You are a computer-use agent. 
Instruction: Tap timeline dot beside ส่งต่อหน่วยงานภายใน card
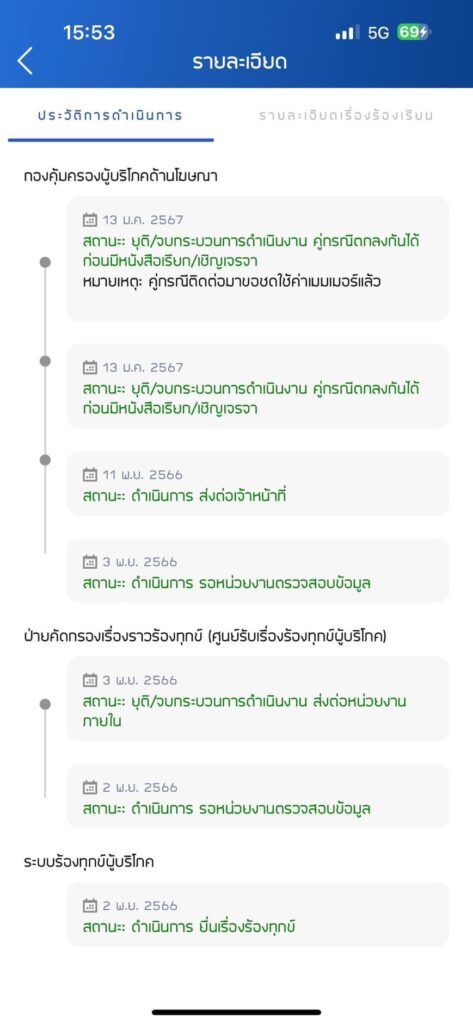tap(45, 704)
